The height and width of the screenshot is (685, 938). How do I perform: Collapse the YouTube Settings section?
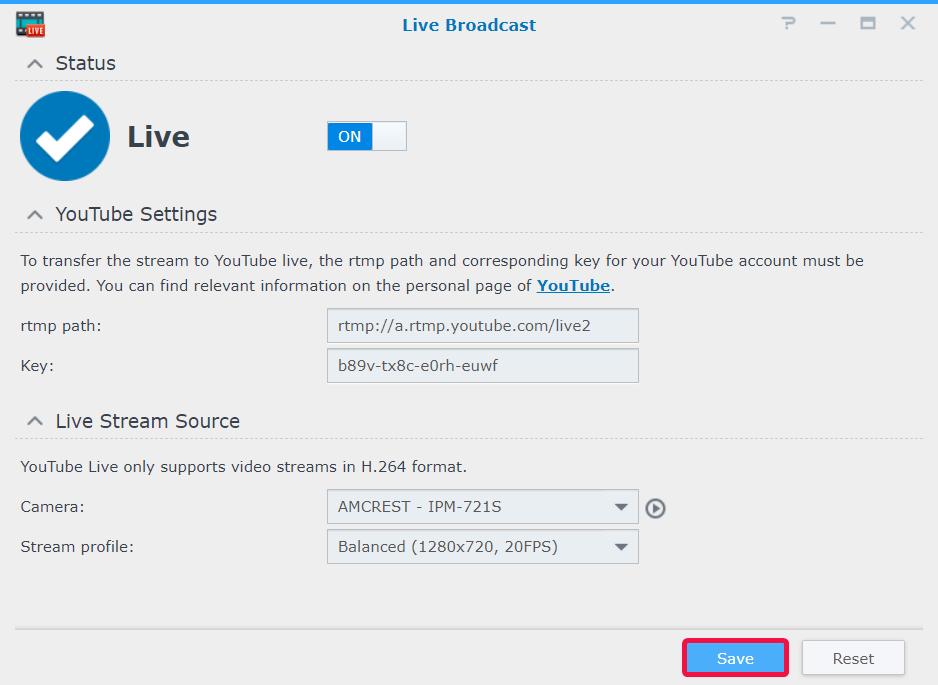point(35,214)
